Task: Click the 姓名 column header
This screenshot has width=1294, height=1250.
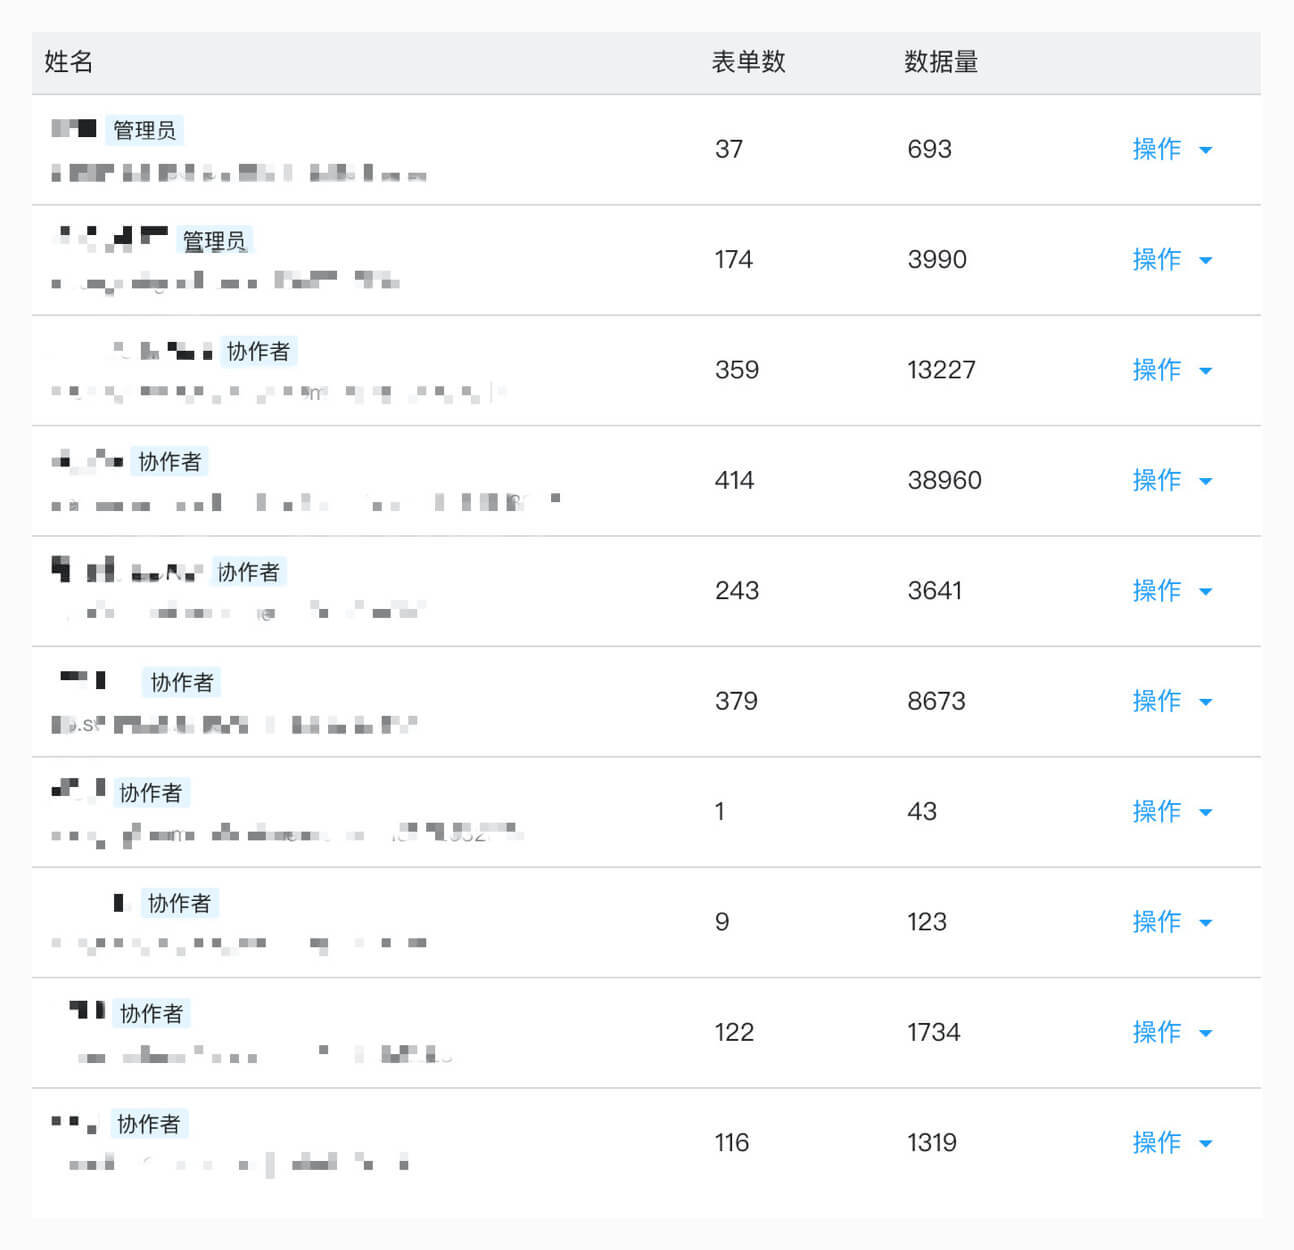Action: (69, 62)
